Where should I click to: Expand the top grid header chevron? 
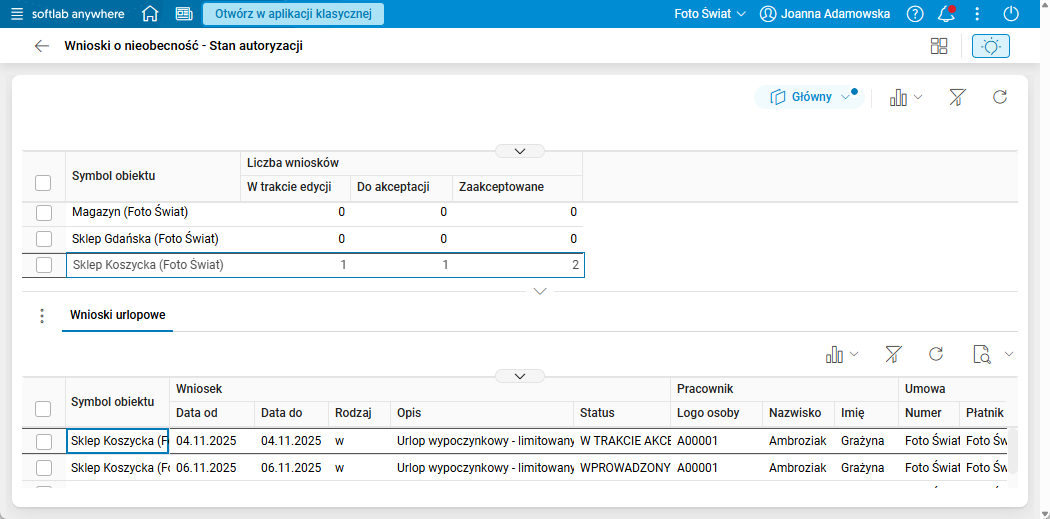coord(520,151)
